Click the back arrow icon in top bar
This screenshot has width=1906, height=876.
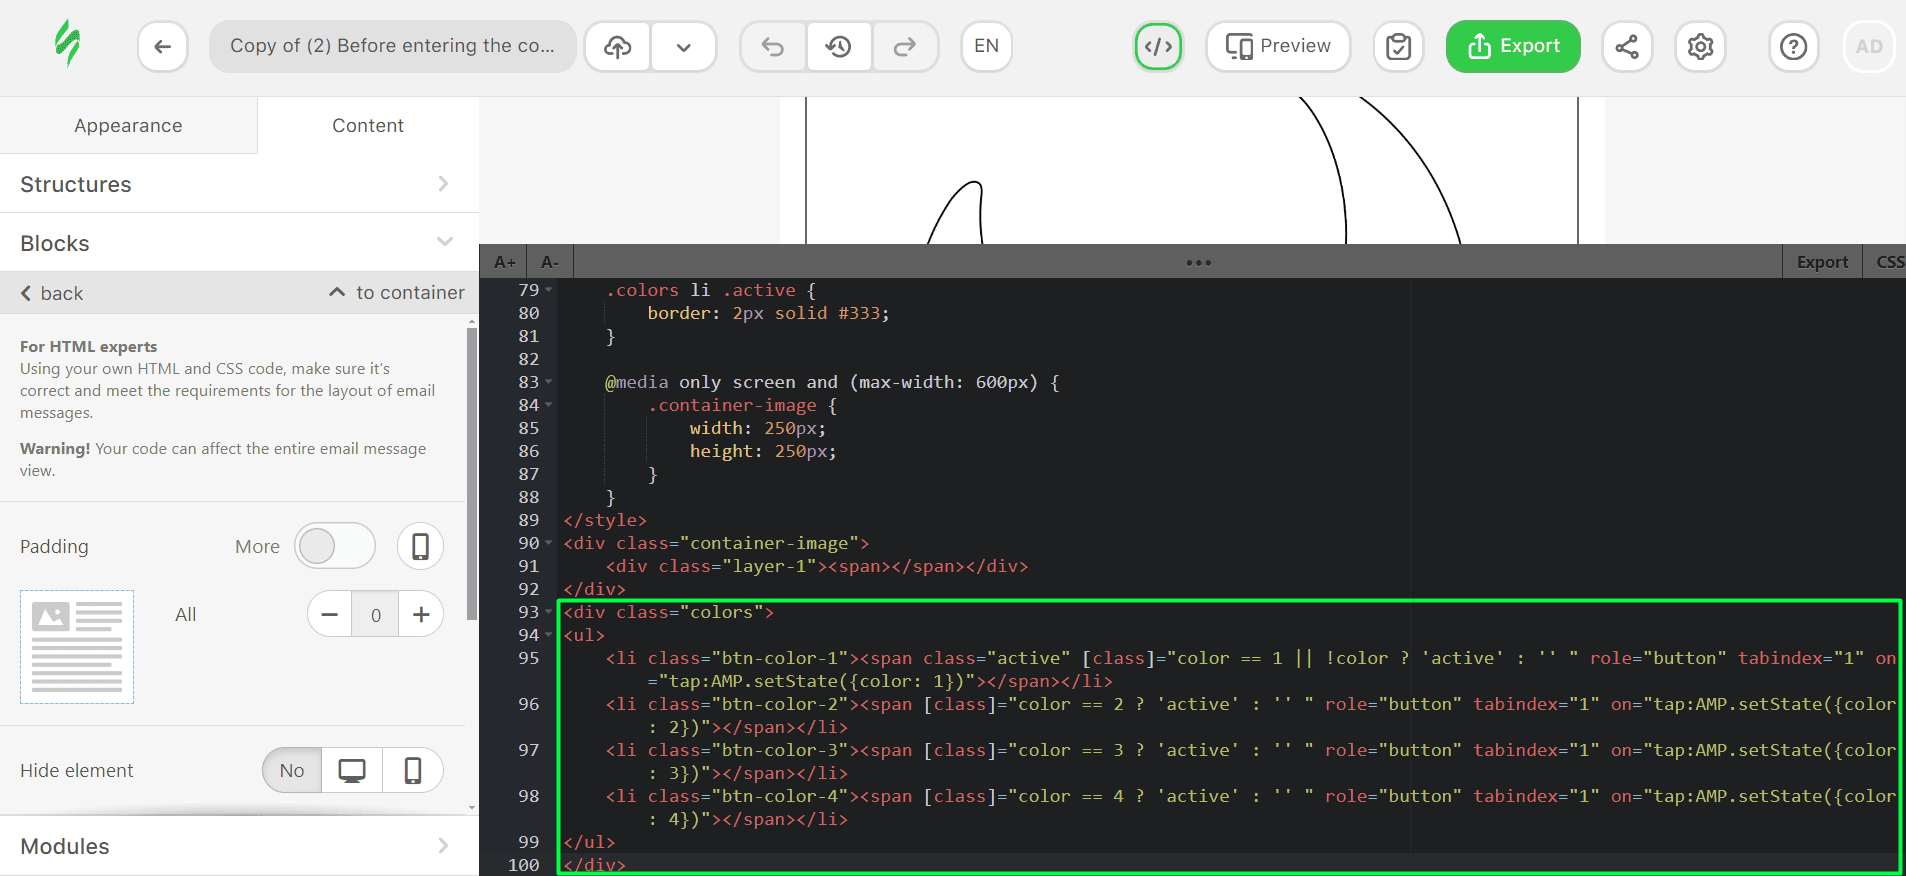point(163,46)
